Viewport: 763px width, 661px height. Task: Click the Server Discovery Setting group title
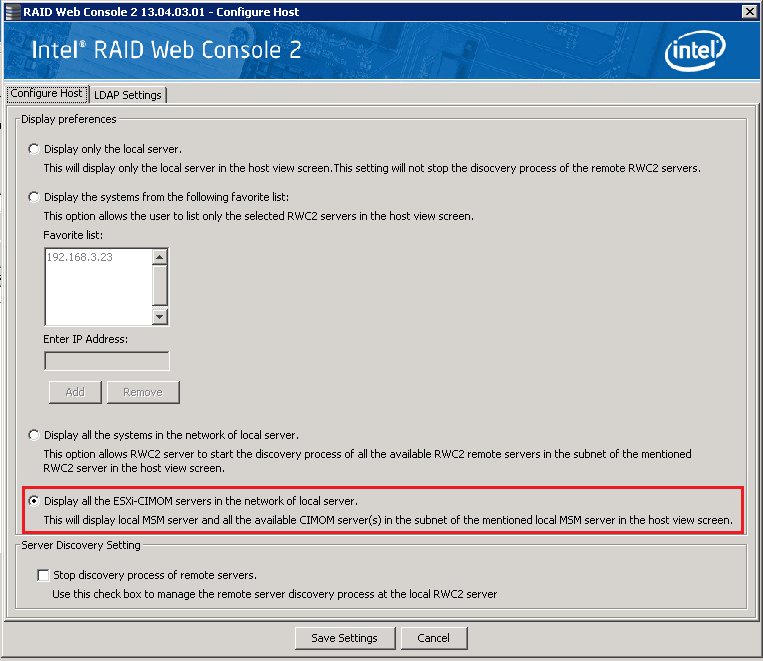coord(81,545)
